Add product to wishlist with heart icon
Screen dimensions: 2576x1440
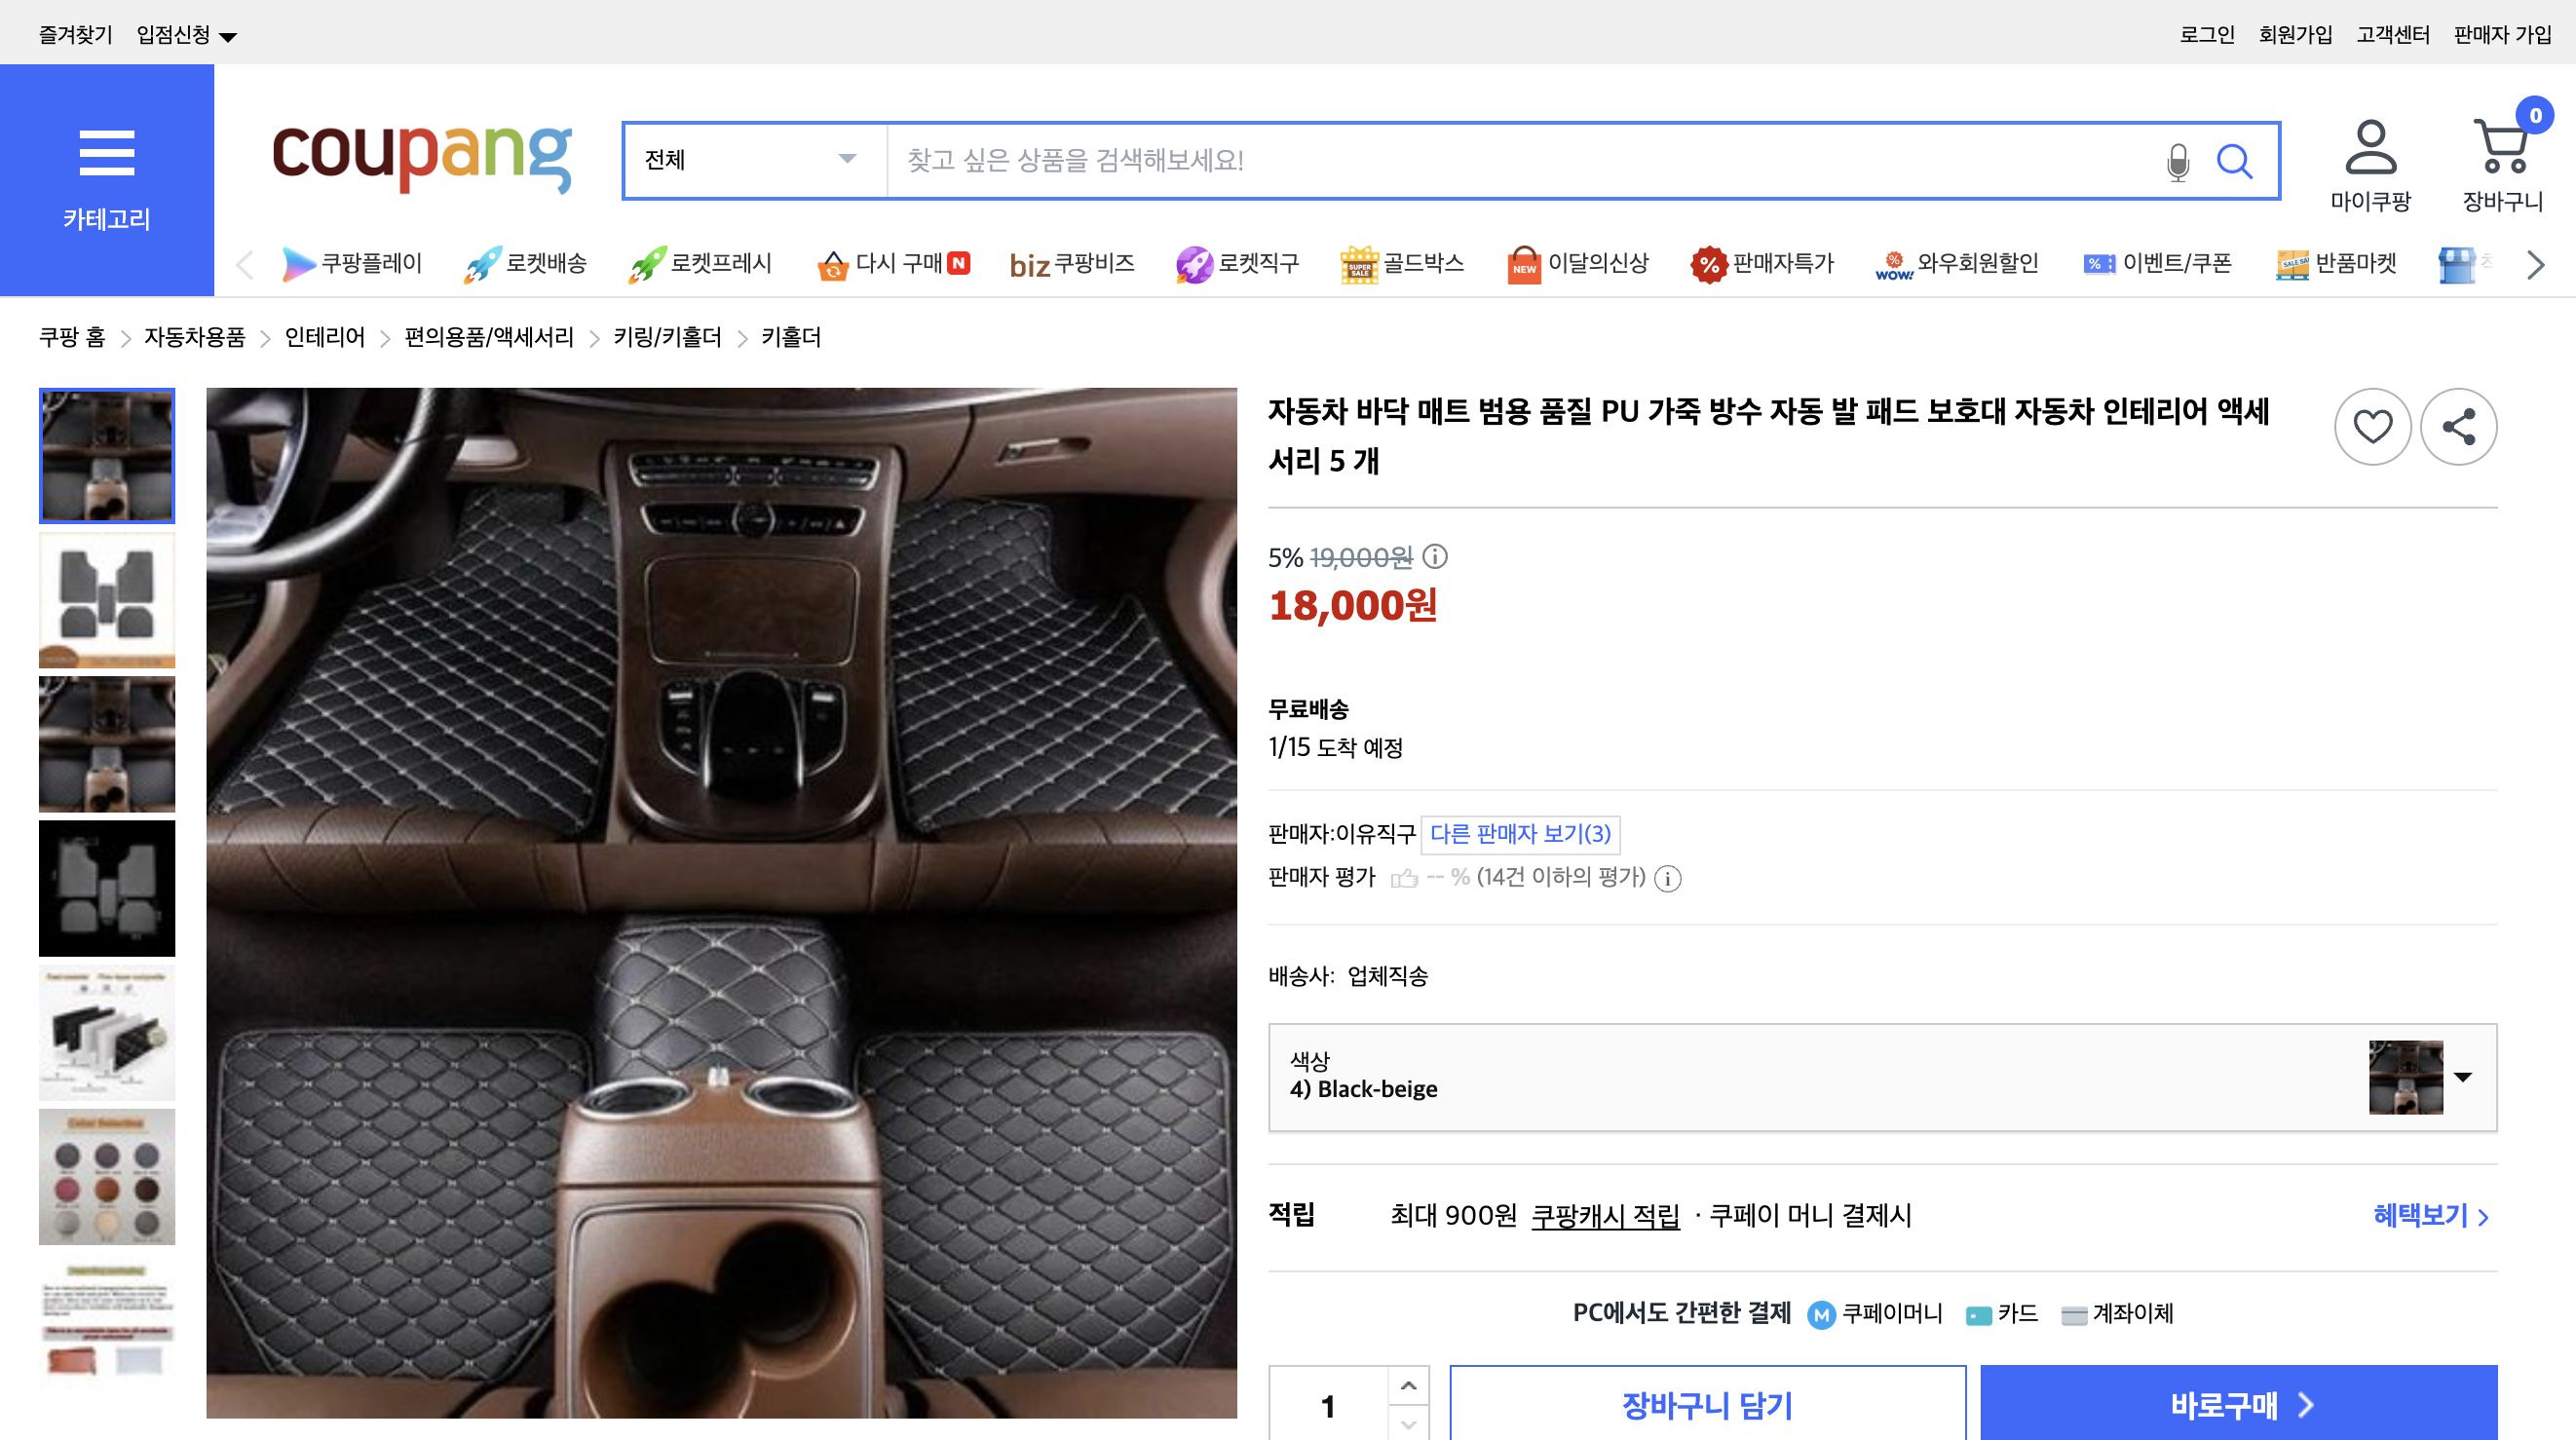coord(2373,426)
